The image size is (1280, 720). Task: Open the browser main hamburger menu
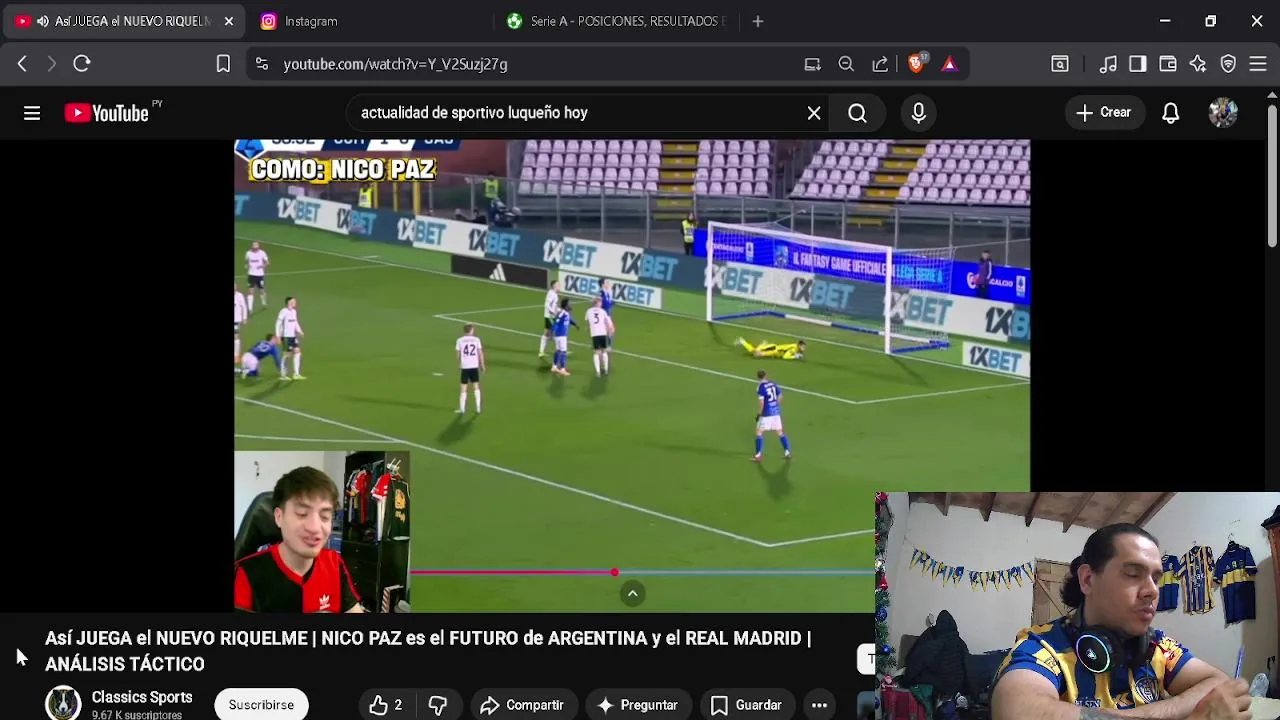(1258, 64)
